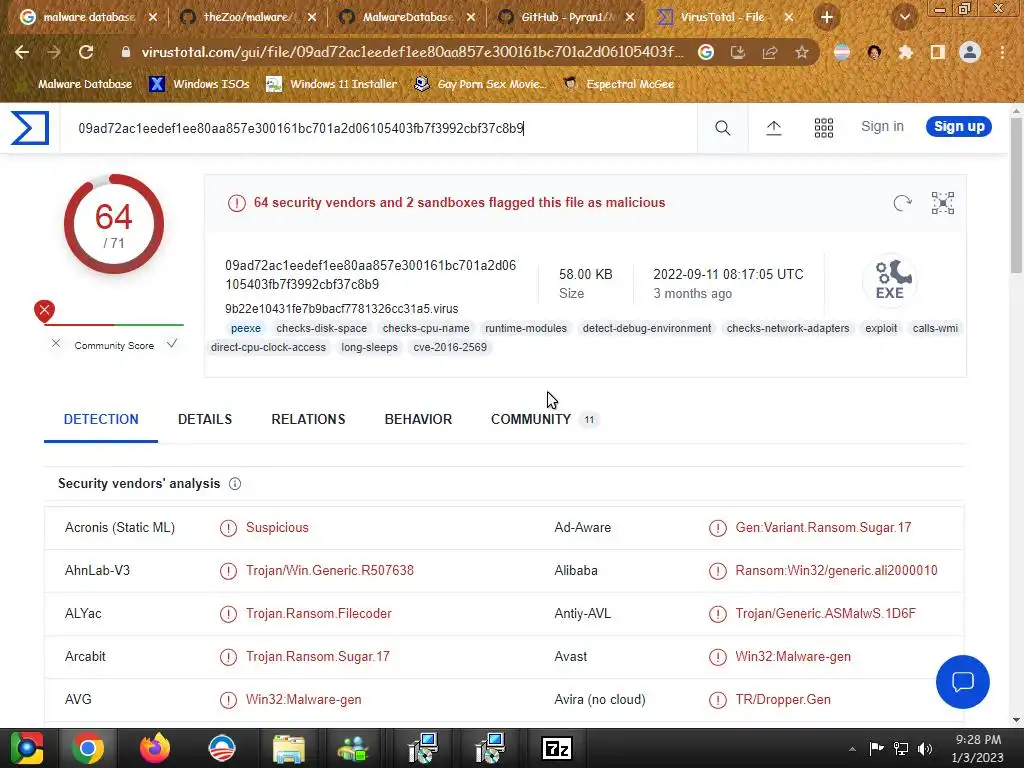Show hidden tray icons arrow

[x=852, y=749]
